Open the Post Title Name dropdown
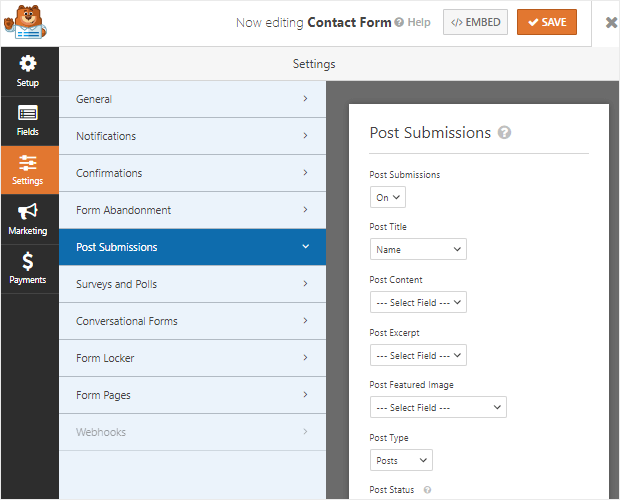This screenshot has height=500, width=620. [x=418, y=249]
